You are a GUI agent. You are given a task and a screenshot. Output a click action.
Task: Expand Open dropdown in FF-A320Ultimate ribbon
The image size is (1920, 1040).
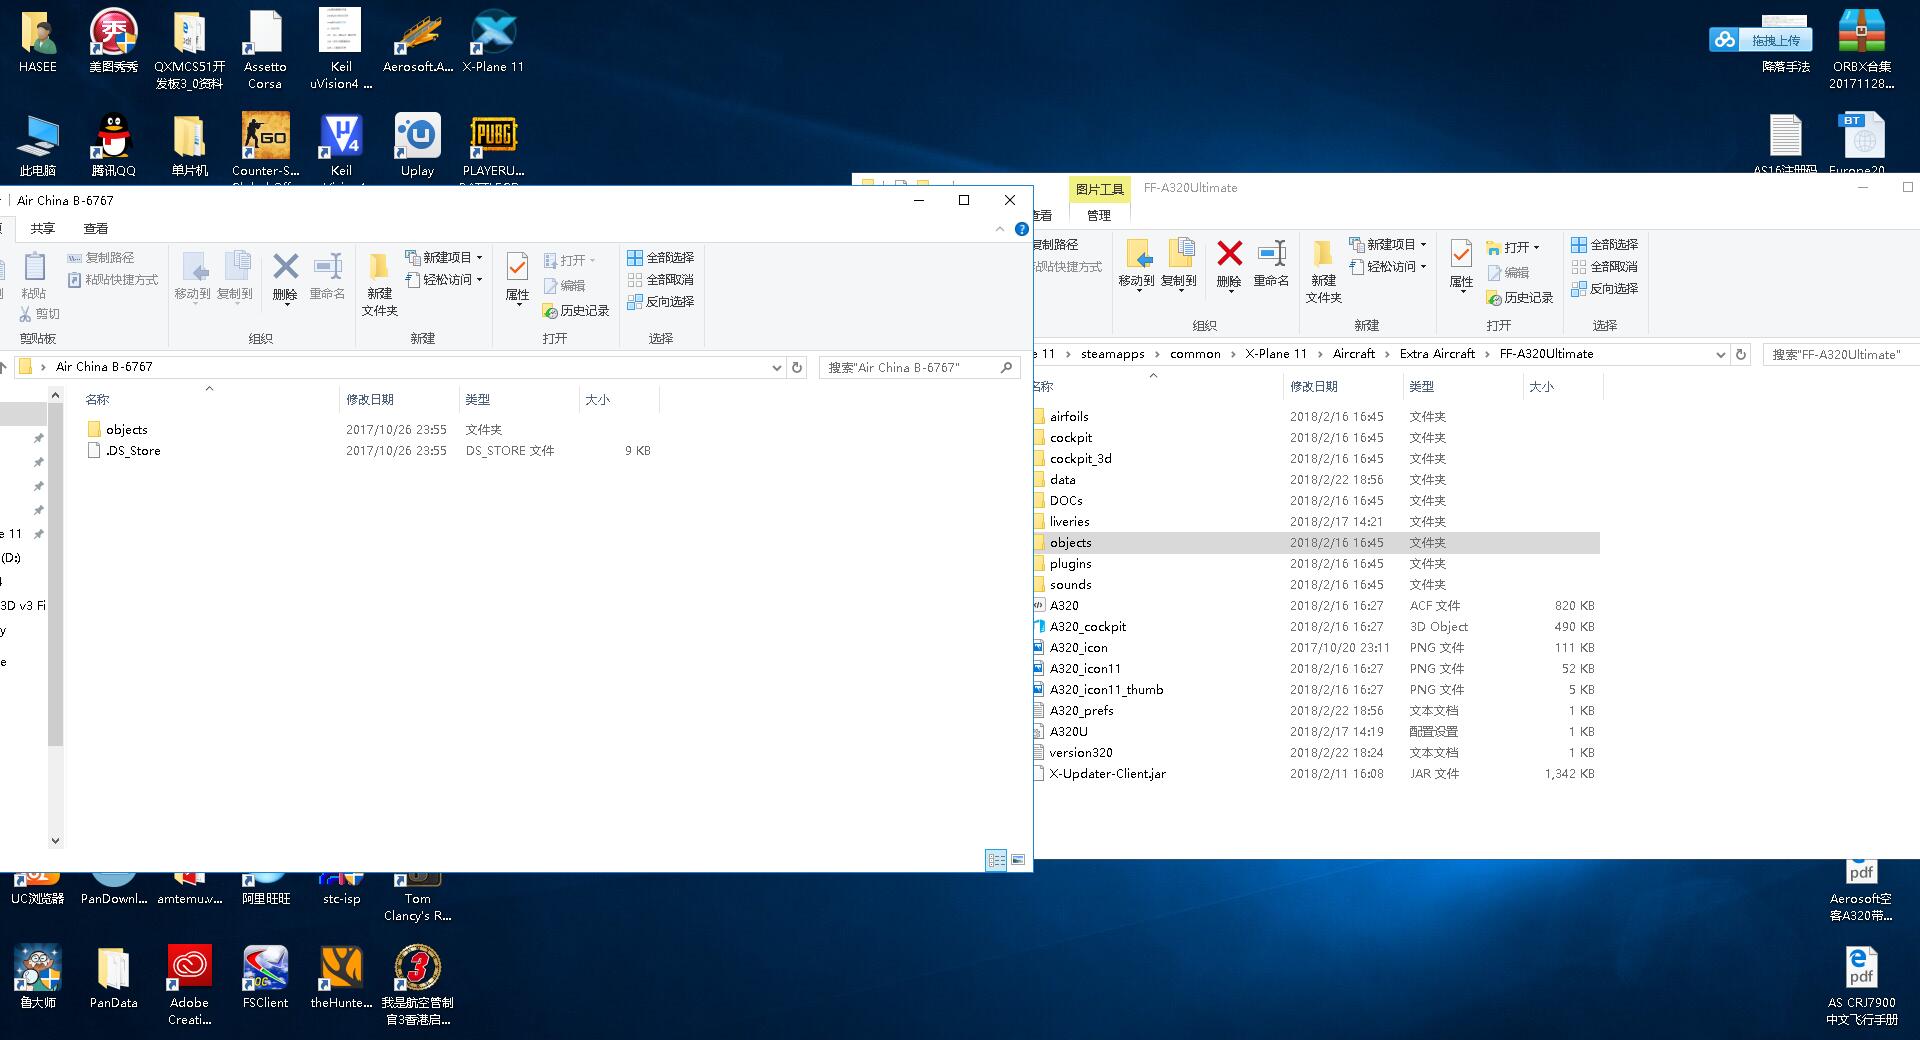(1536, 248)
